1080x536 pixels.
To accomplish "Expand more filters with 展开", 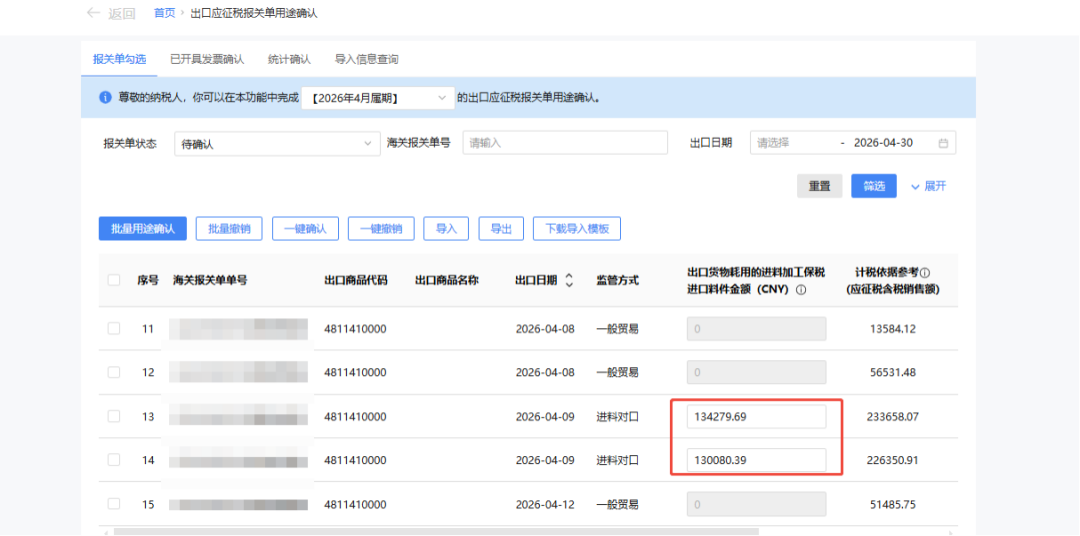I will [928, 186].
